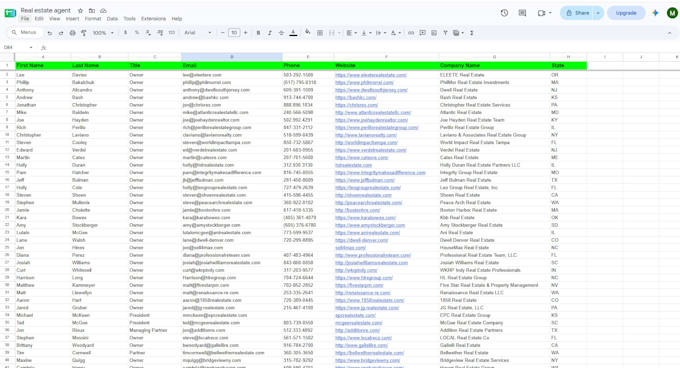Open the 1858 Real Estate website link
This screenshot has width=680, height=368.
tap(369, 300)
